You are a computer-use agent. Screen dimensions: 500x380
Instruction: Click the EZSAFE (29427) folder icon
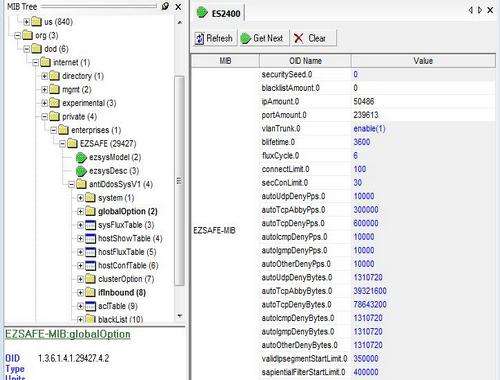(x=72, y=144)
